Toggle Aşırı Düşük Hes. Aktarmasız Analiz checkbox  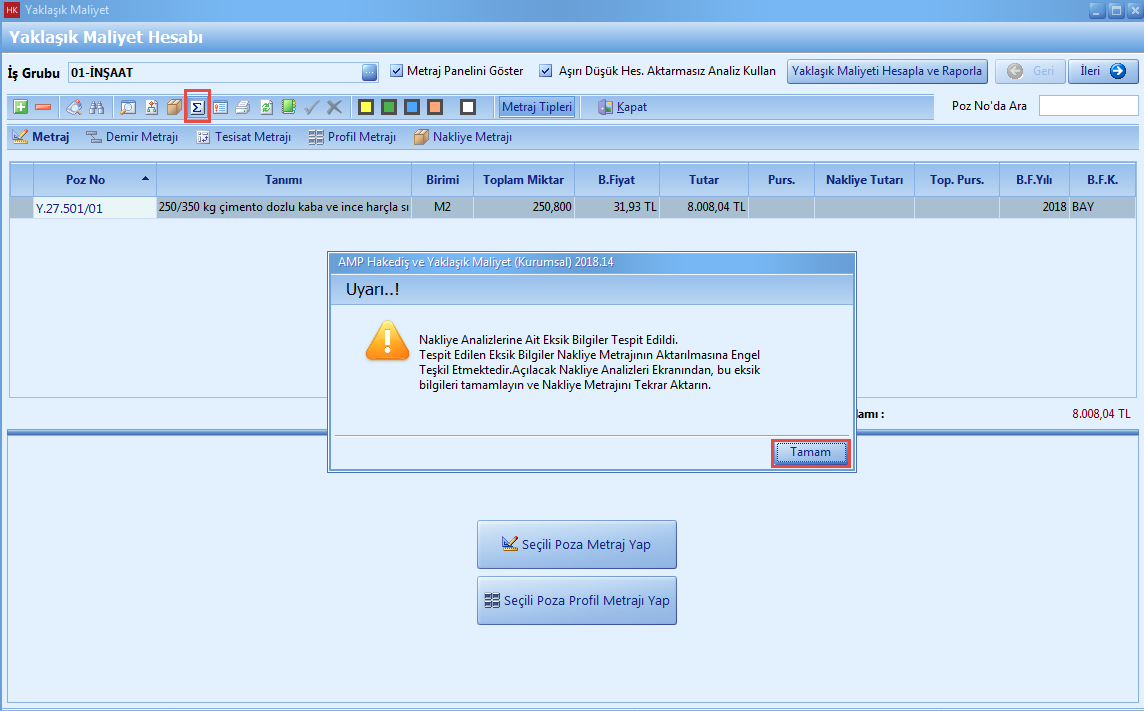point(546,71)
